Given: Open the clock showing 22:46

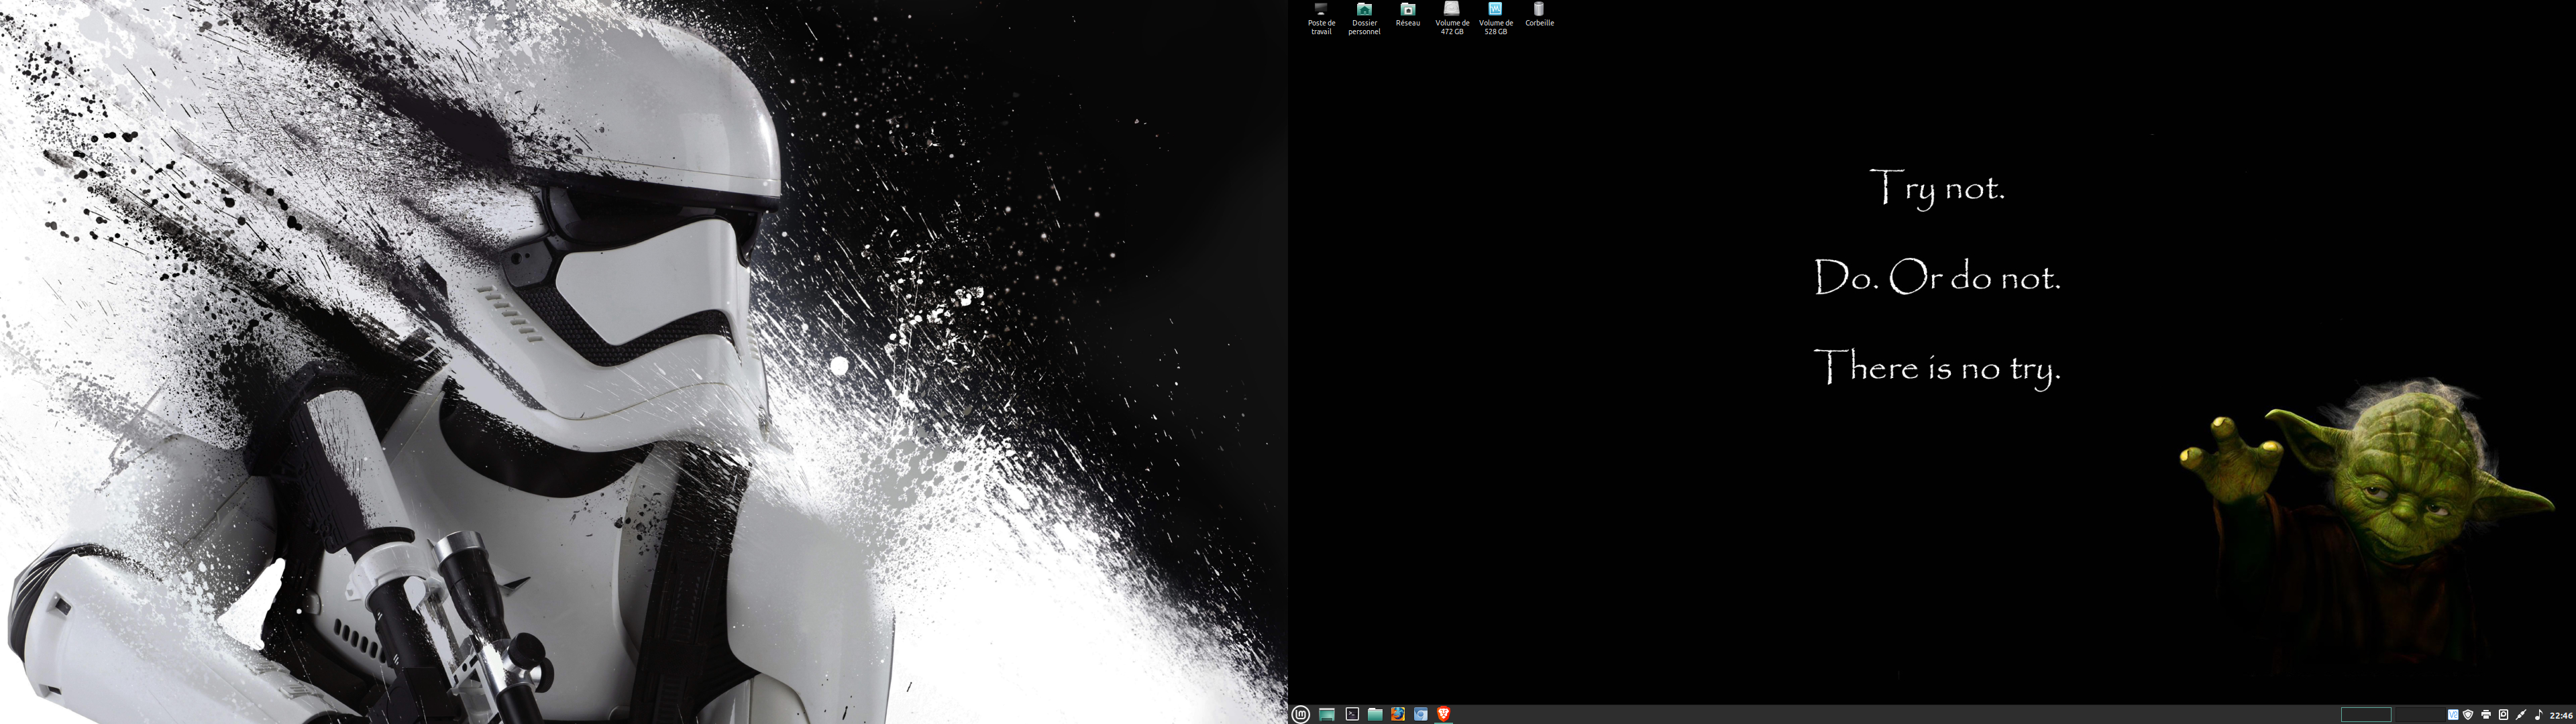Looking at the screenshot, I should 2561,715.
